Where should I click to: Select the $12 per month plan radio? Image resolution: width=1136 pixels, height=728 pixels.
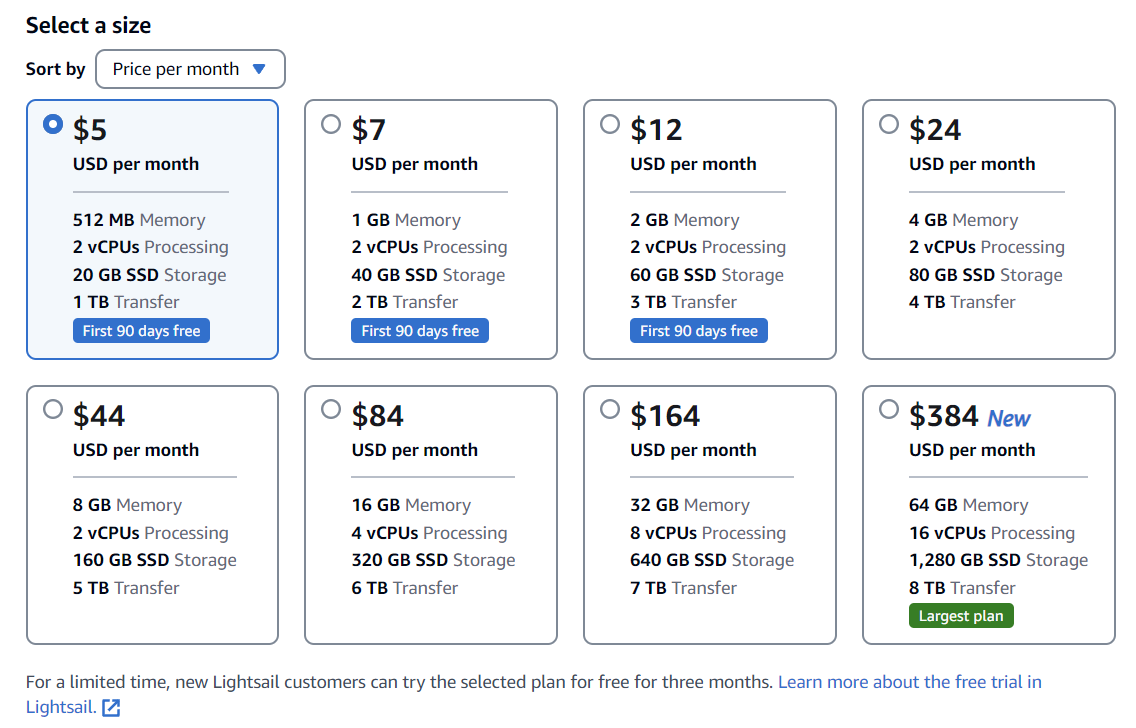[609, 124]
